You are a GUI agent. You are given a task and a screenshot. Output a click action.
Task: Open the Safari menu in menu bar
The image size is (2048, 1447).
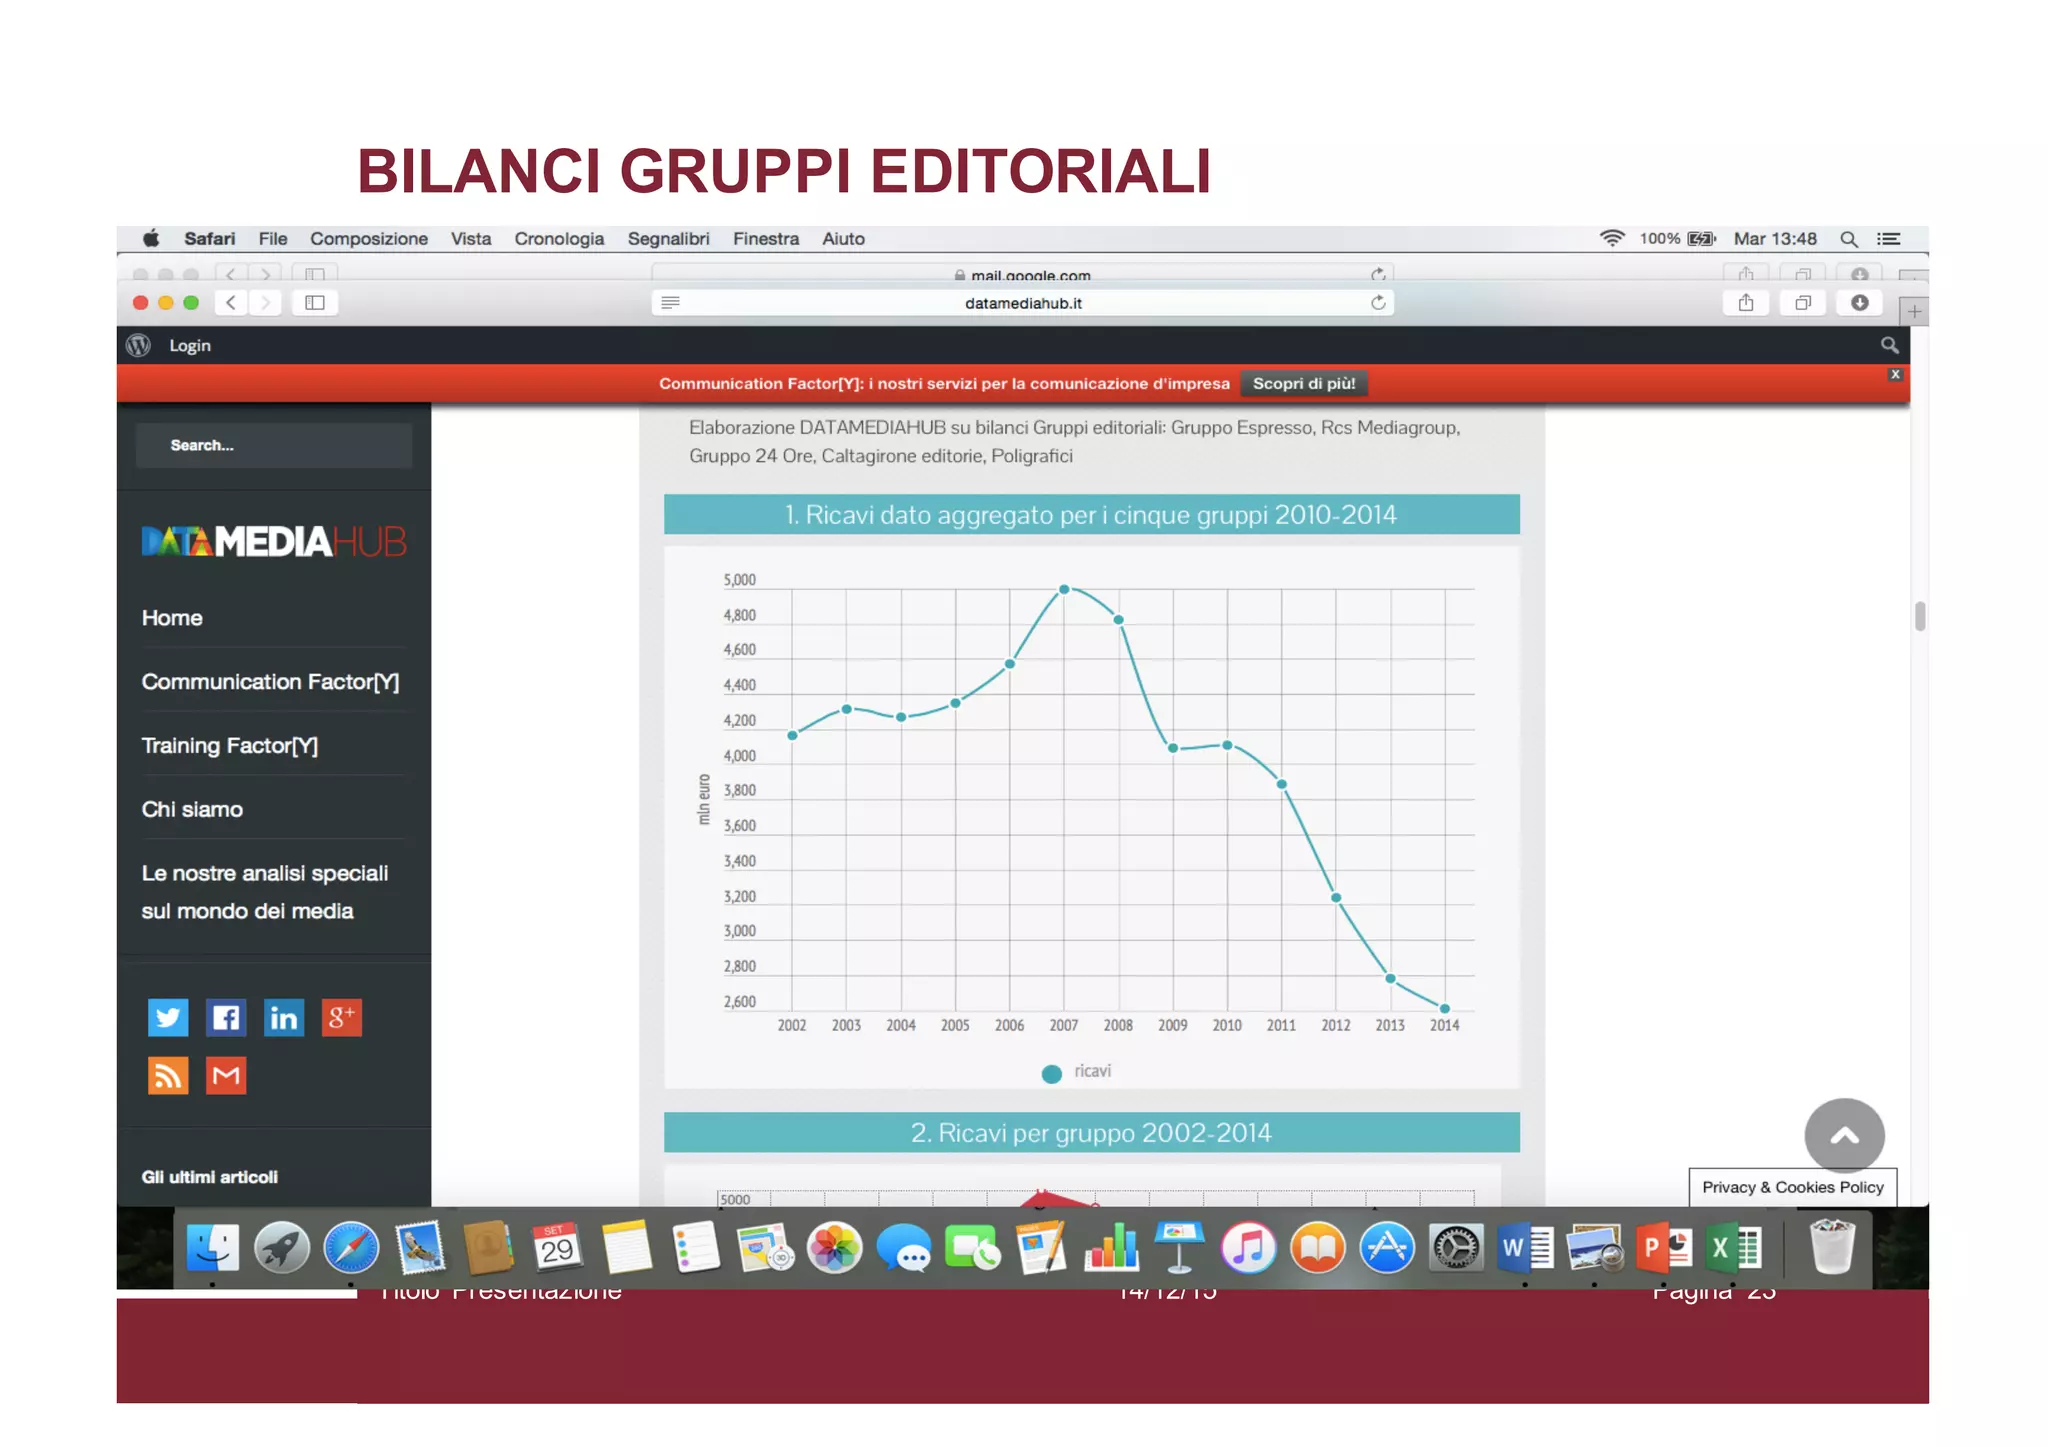coord(209,239)
